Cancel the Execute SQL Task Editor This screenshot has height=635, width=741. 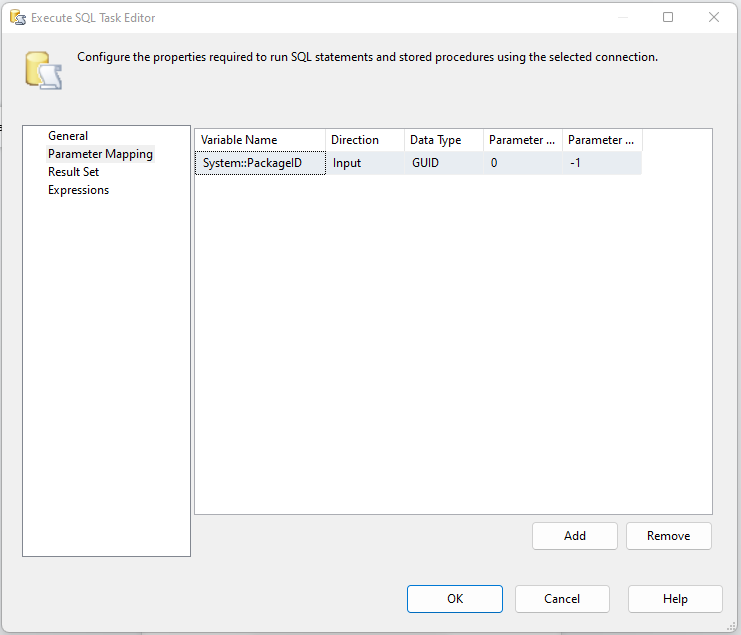coord(562,599)
